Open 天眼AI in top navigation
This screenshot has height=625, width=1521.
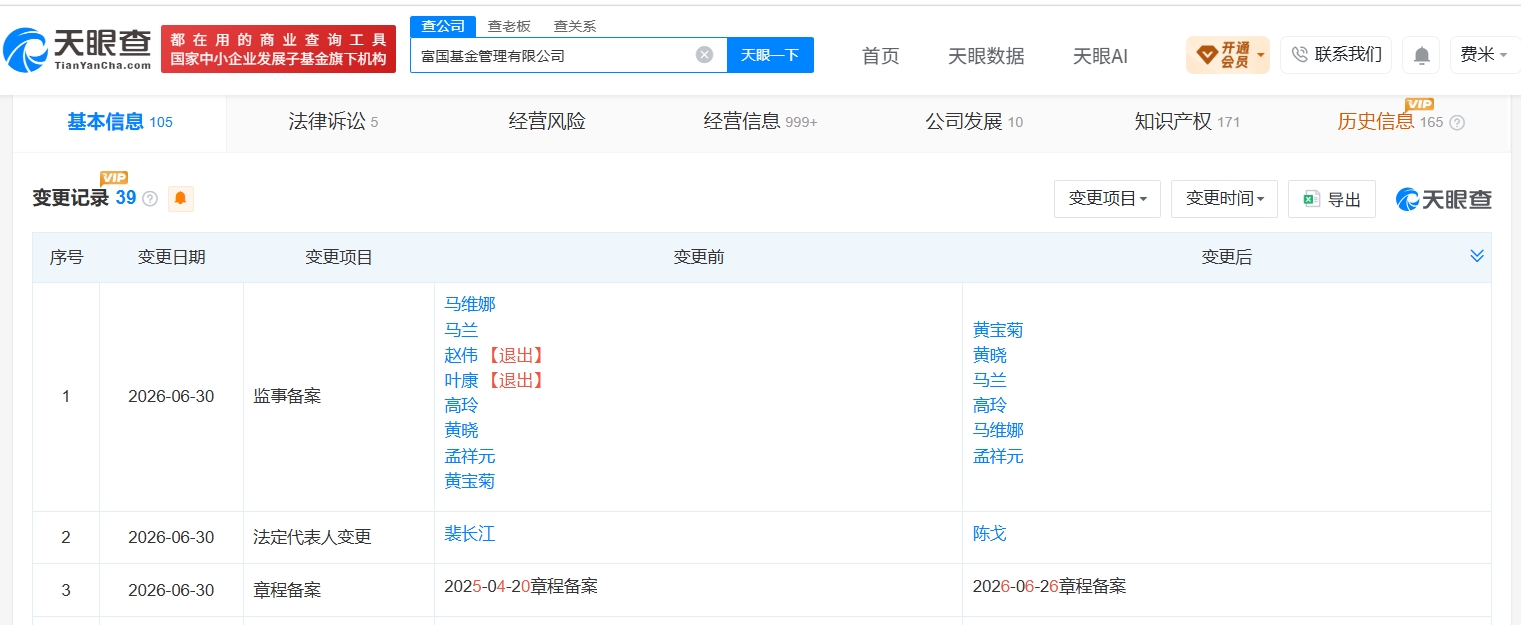(1100, 56)
